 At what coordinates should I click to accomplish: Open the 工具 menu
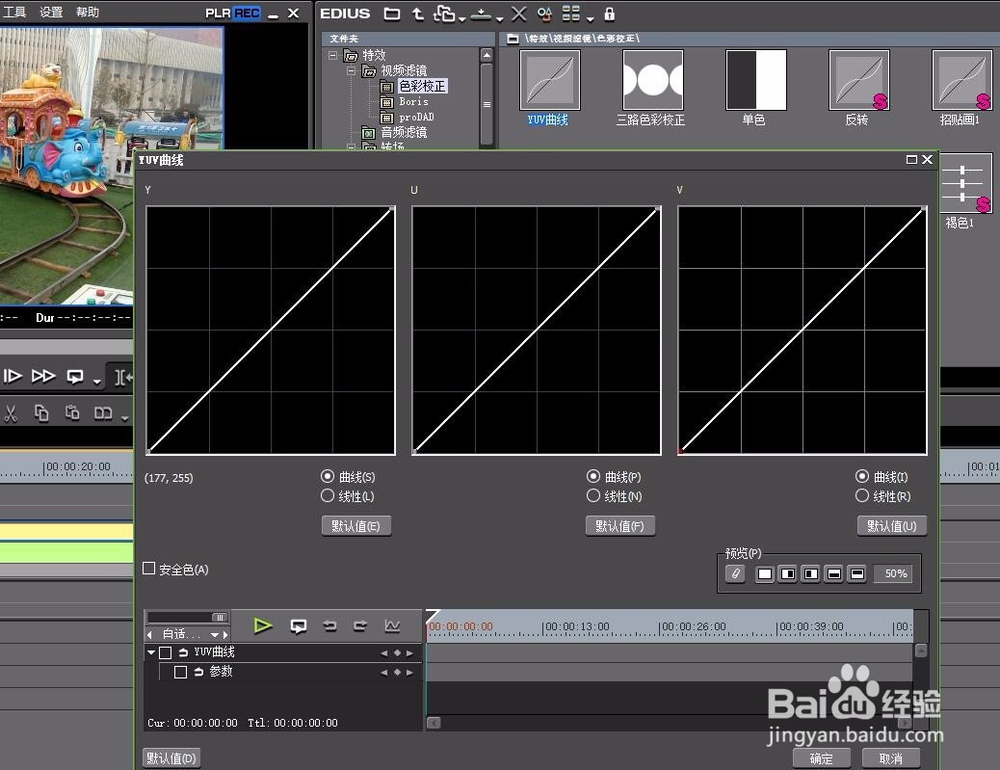[15, 11]
